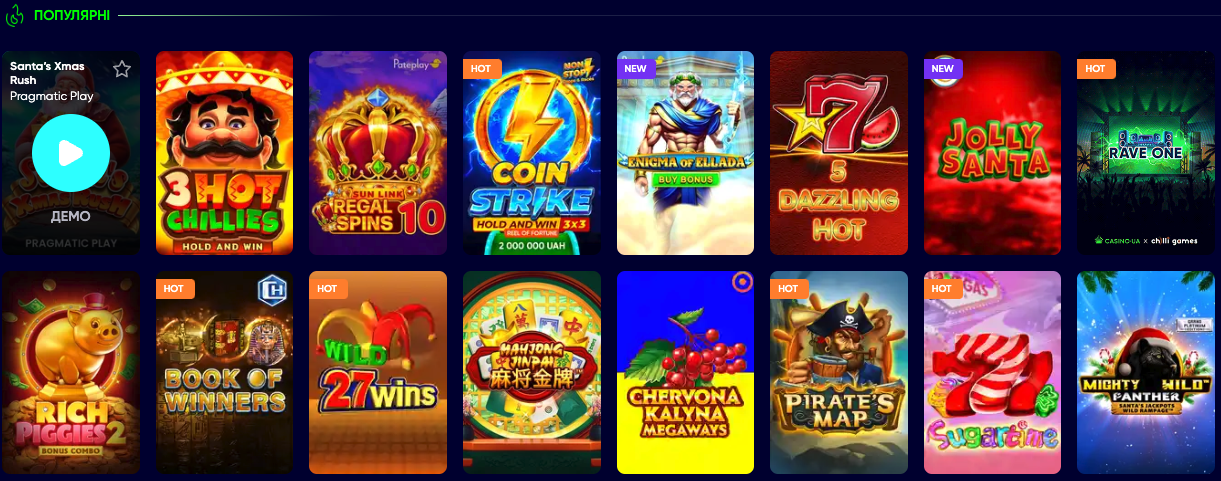
Task: Open the Rich Piggies 2 game
Action: (71, 372)
